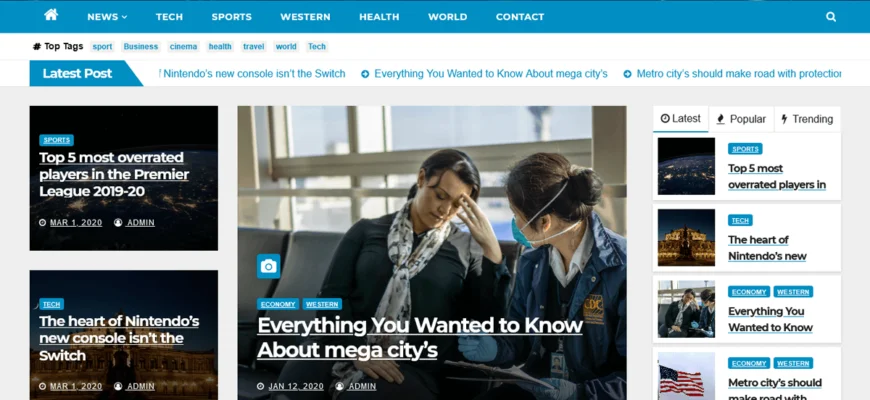Select the travel top tag

[254, 47]
